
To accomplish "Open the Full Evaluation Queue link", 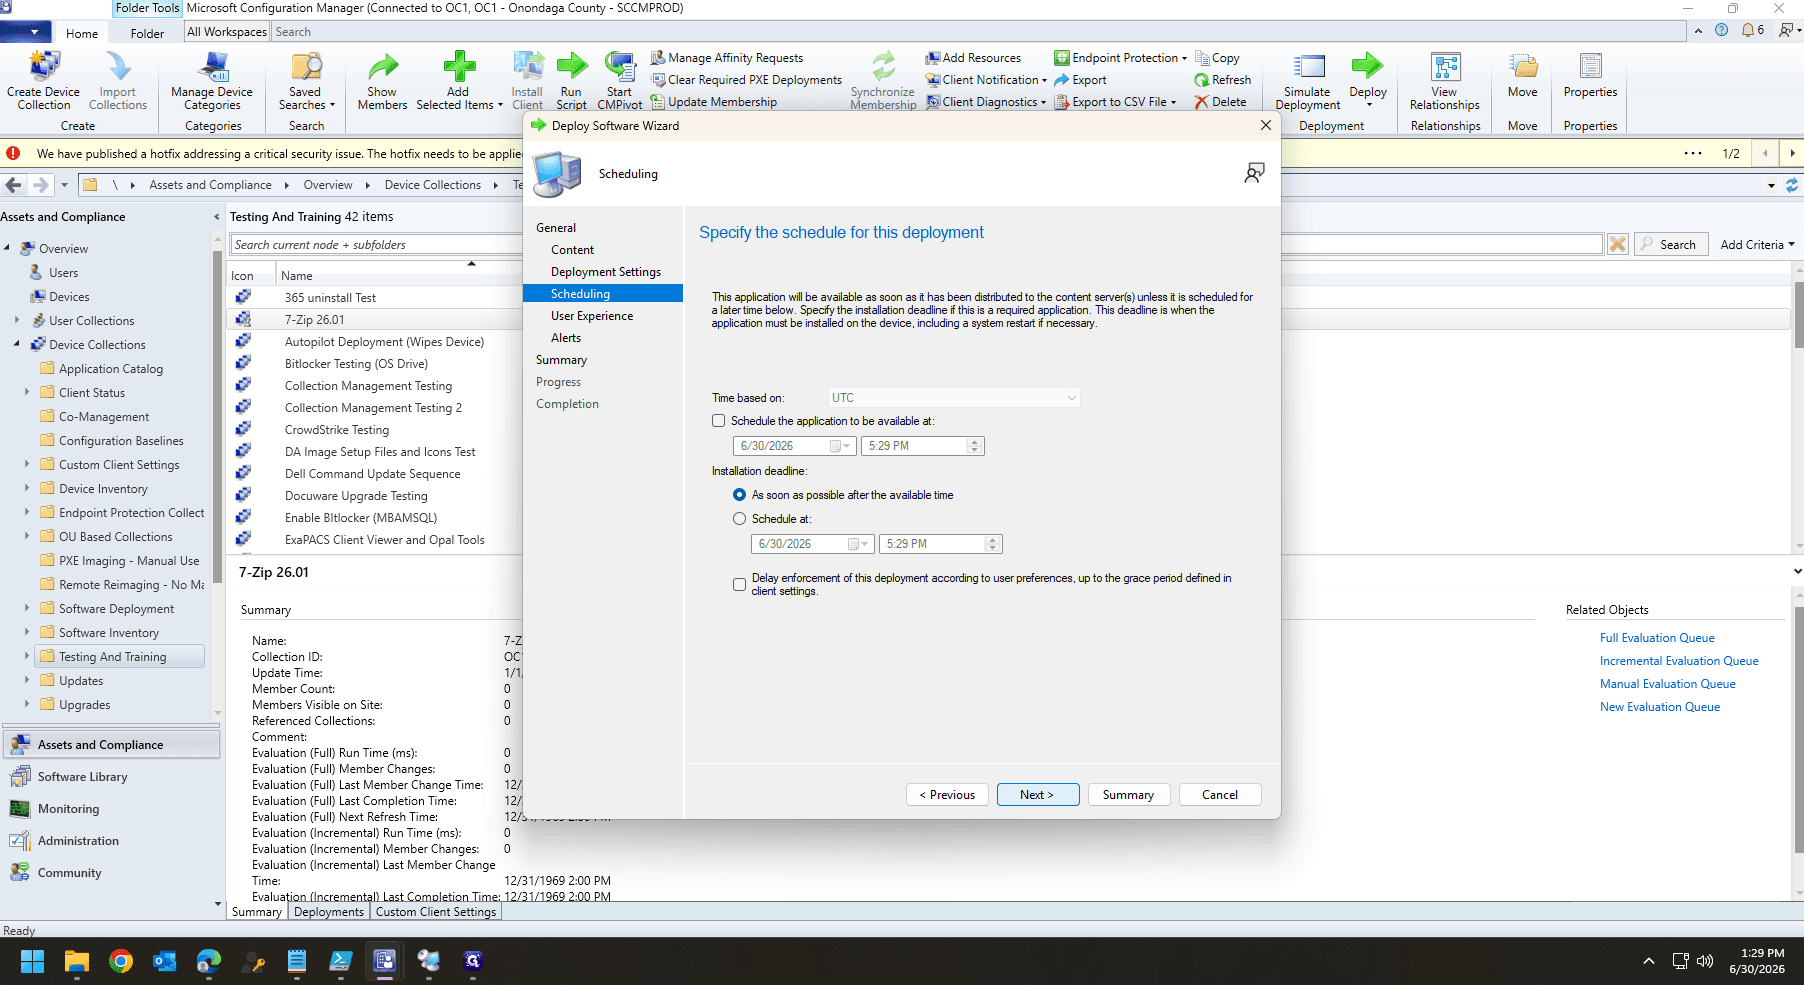I will point(1657,638).
